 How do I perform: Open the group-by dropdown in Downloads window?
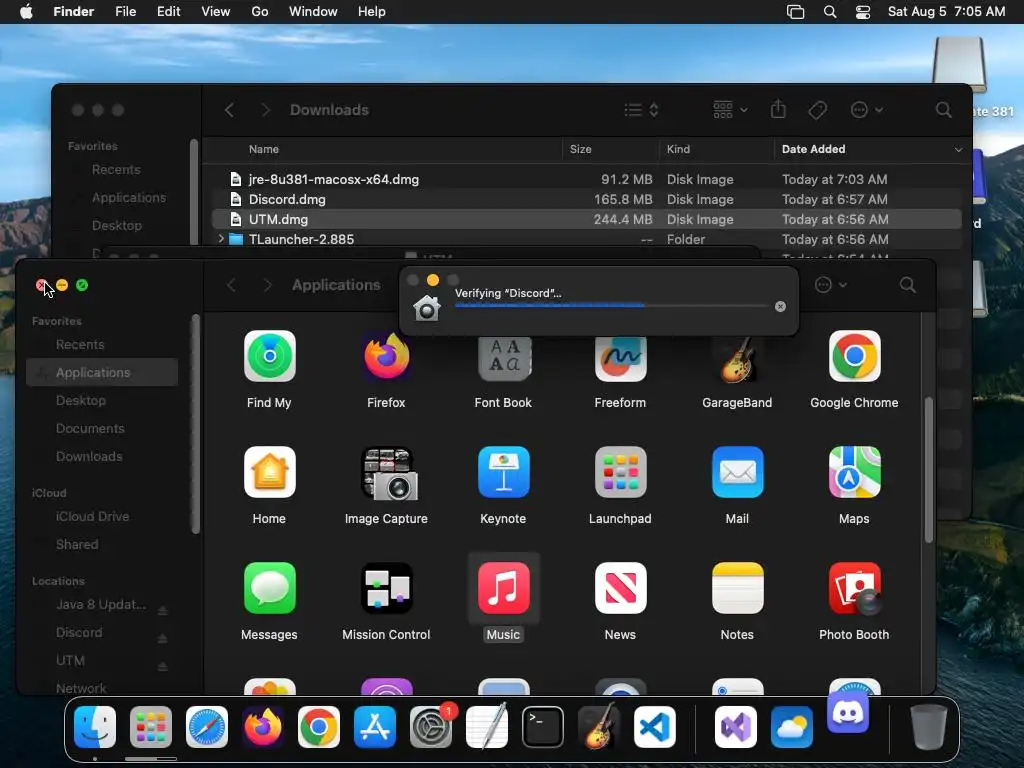(730, 110)
